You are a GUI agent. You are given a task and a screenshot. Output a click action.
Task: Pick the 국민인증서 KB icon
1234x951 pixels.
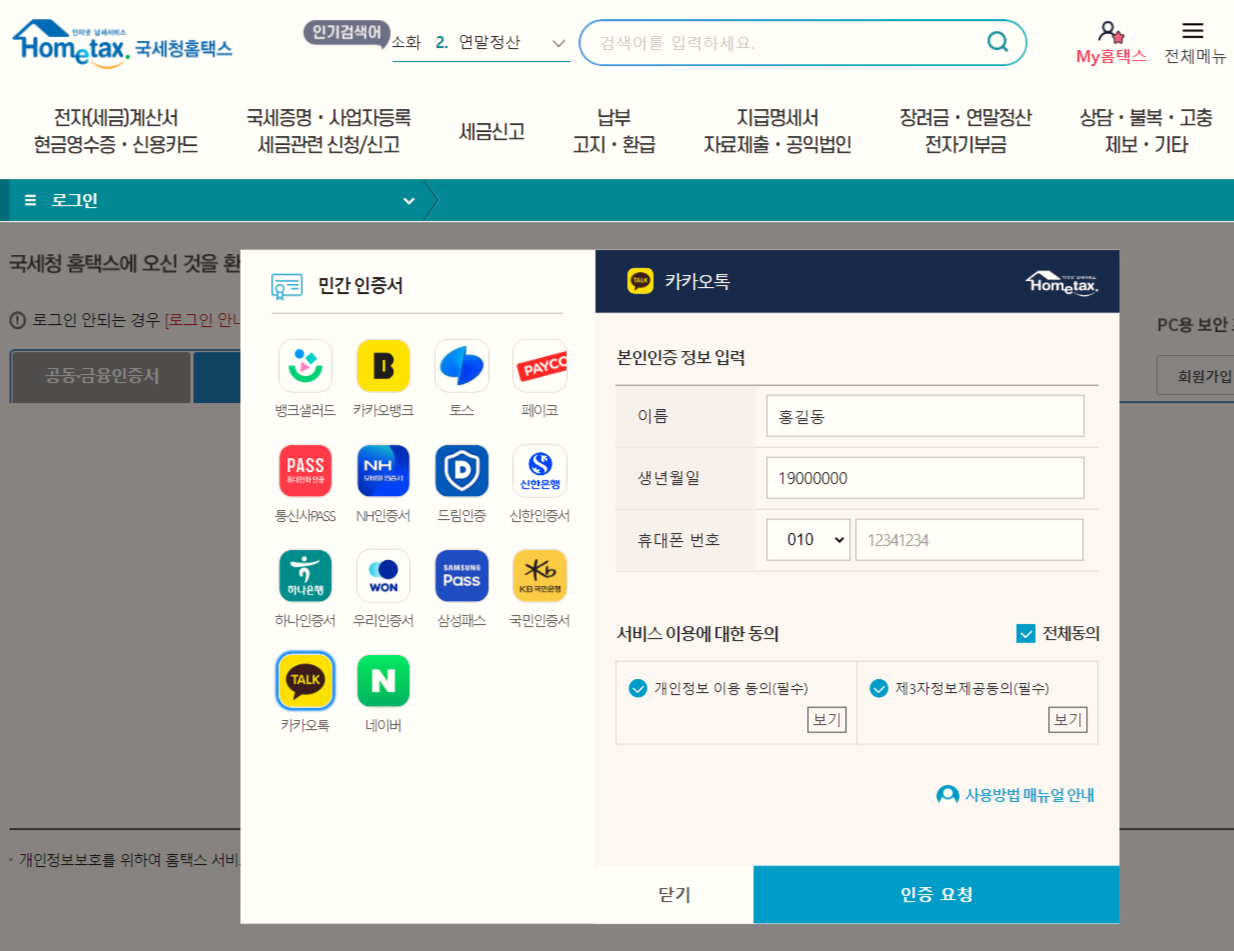tap(540, 576)
